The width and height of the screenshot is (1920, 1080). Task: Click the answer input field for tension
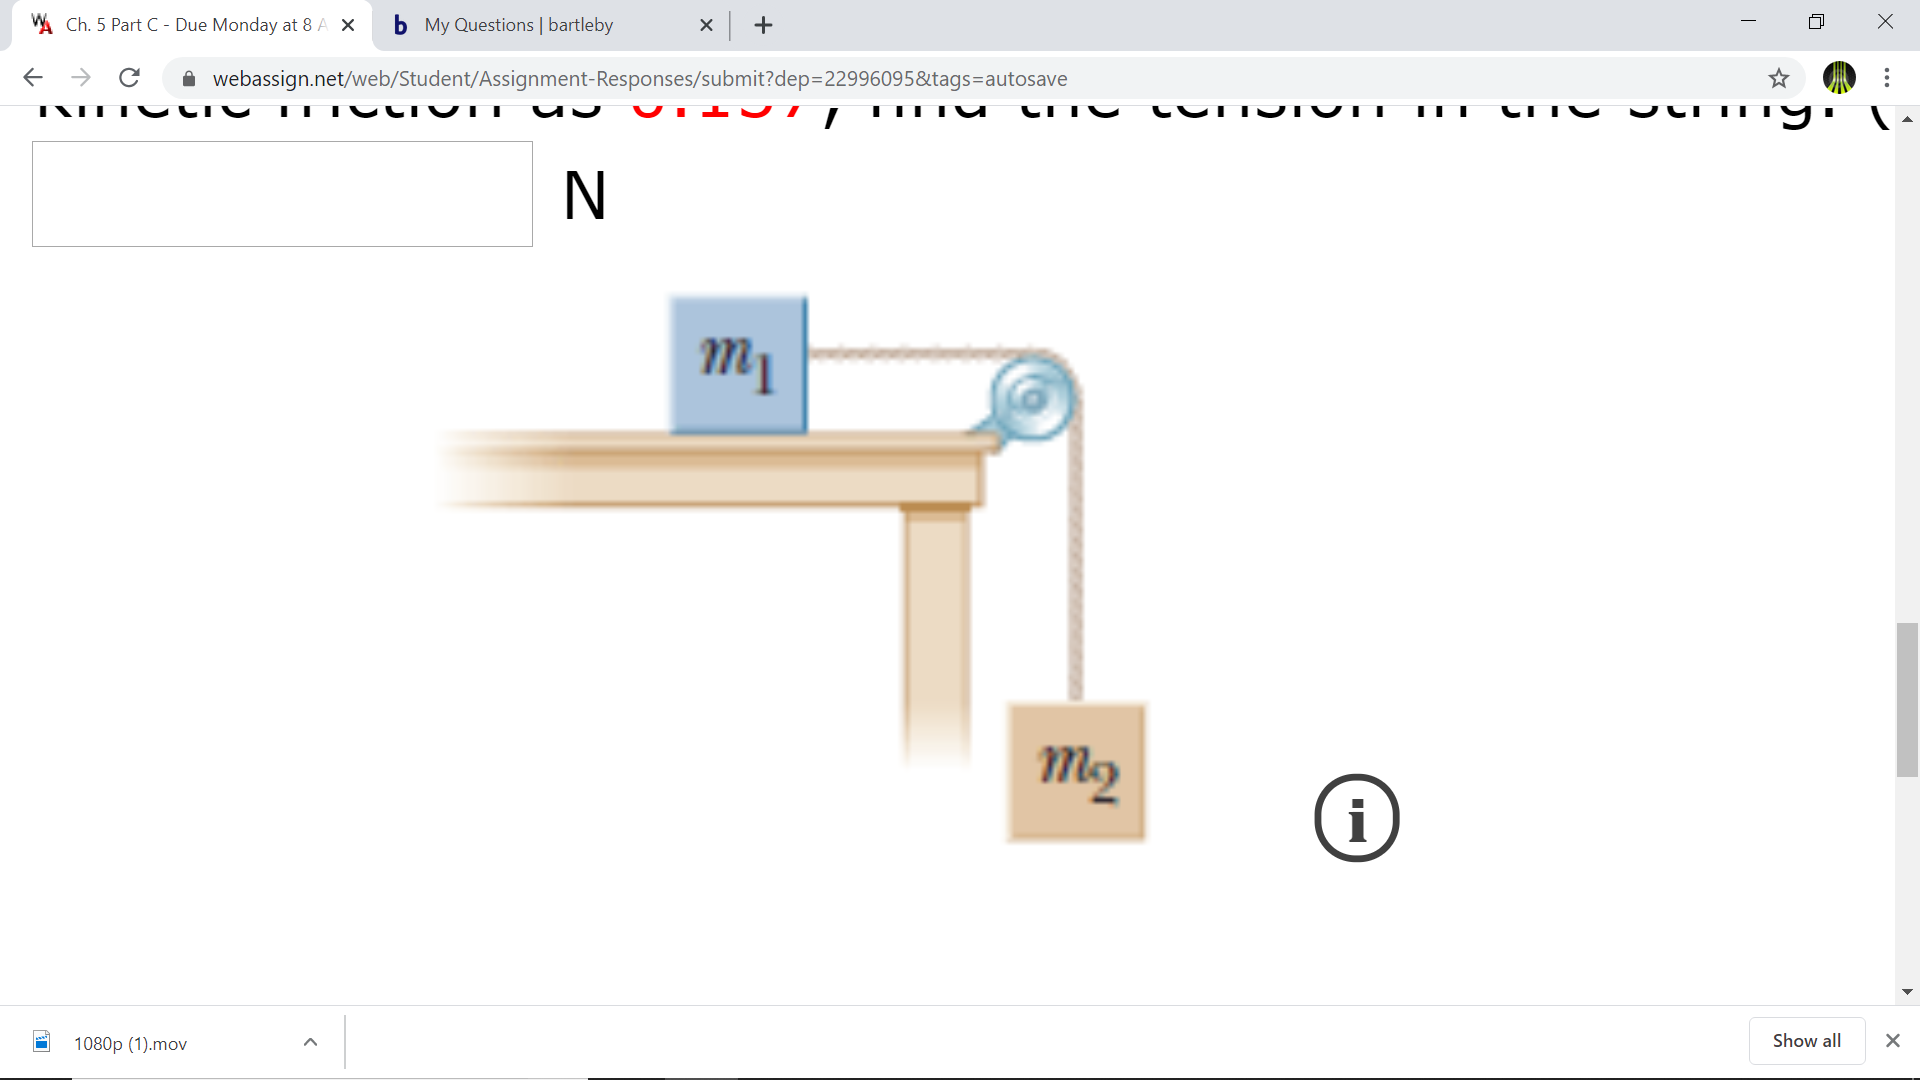(282, 194)
